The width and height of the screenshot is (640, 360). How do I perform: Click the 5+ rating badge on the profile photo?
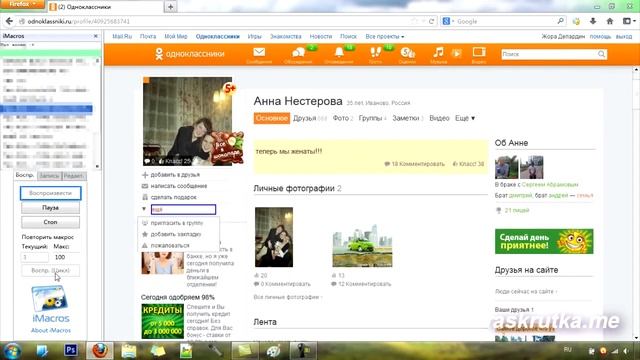pos(230,88)
